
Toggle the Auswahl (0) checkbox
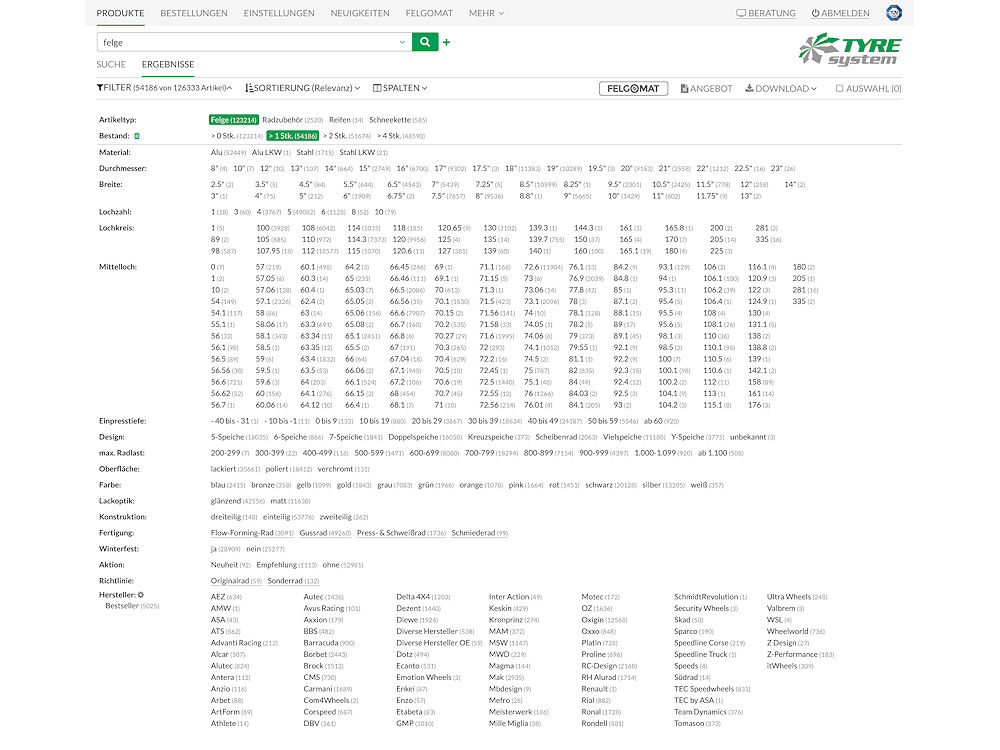[839, 89]
